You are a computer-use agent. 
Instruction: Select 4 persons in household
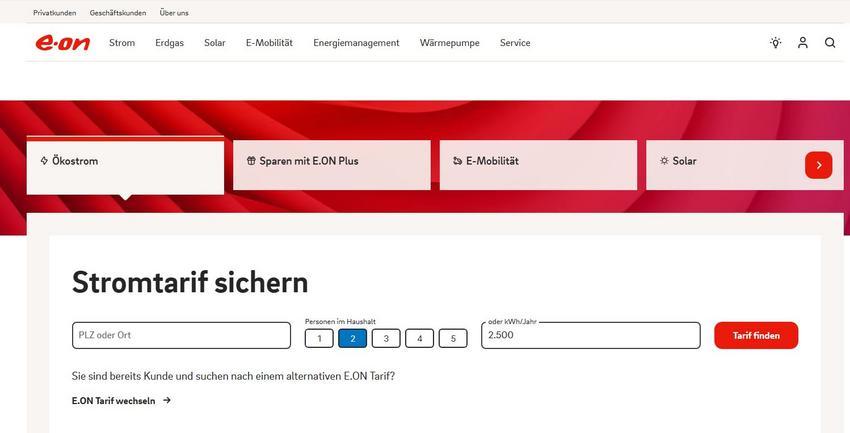coord(420,339)
